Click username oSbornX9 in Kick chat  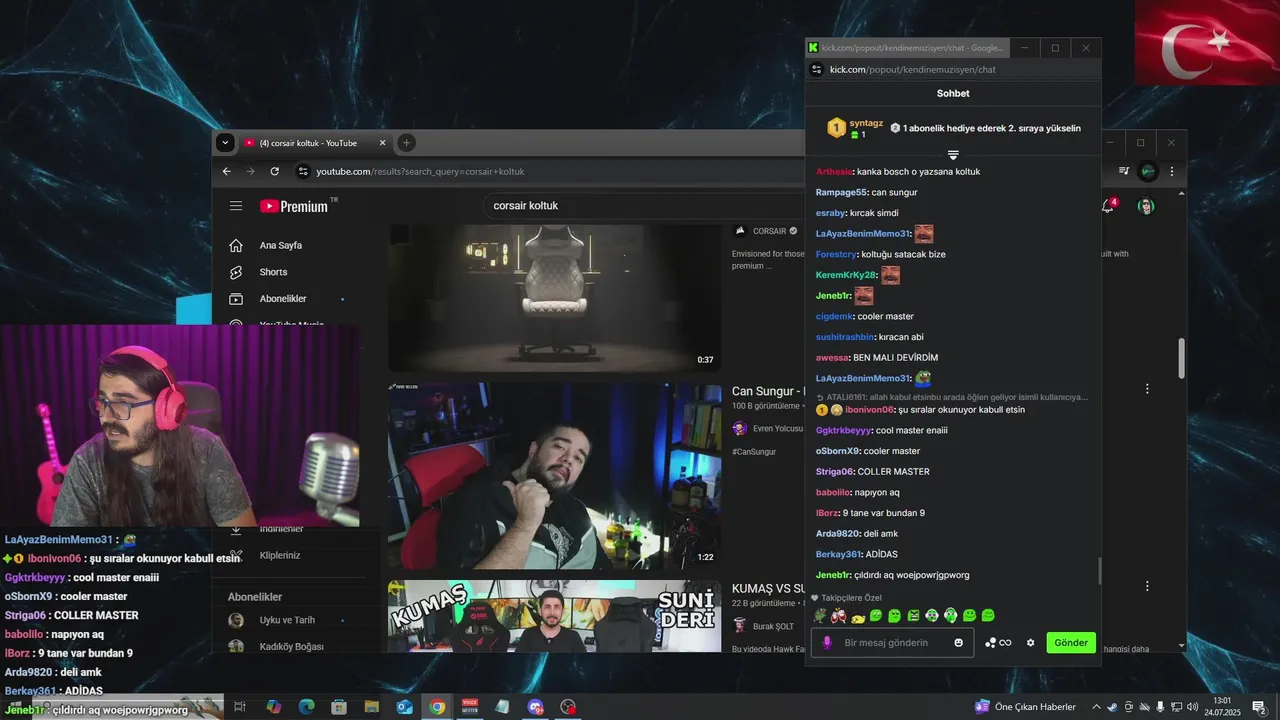[838, 451]
